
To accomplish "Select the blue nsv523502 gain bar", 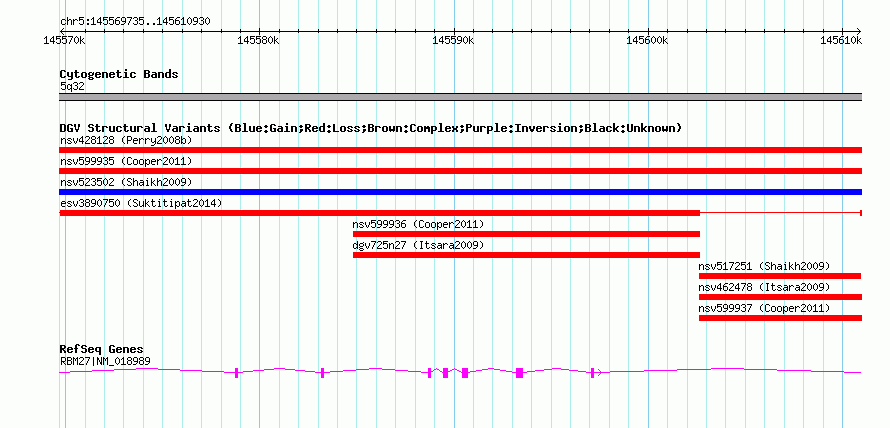I will tap(460, 192).
